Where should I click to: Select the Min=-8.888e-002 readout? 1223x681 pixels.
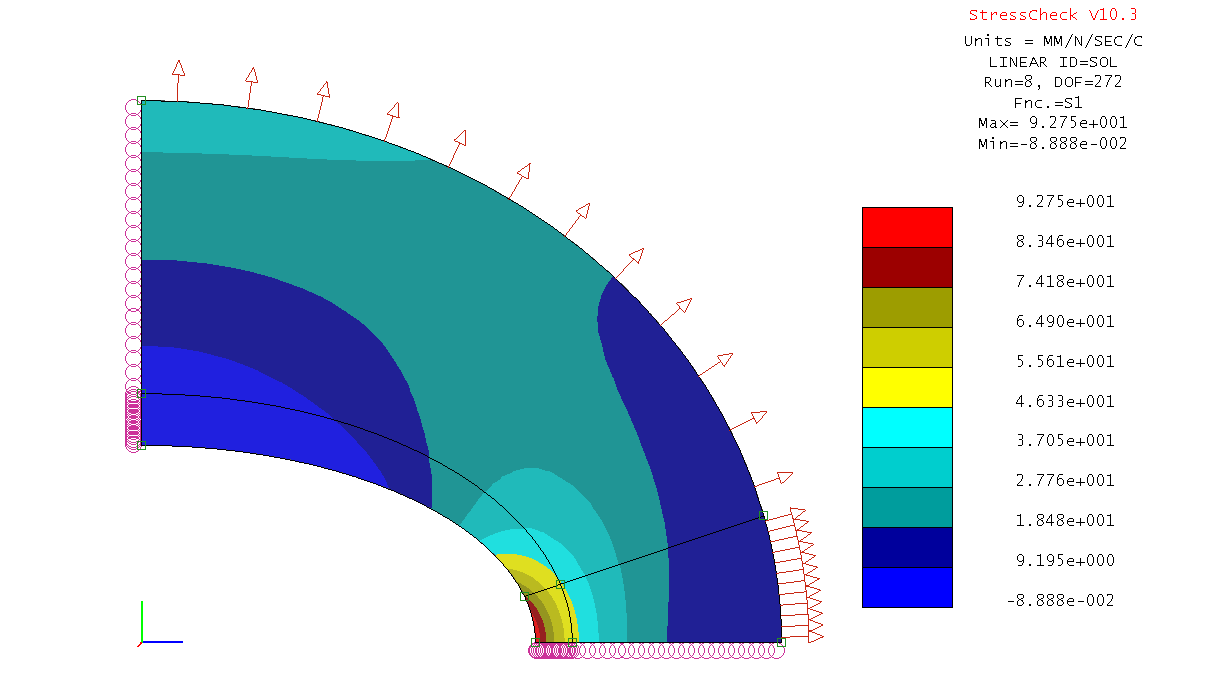[x=1052, y=144]
